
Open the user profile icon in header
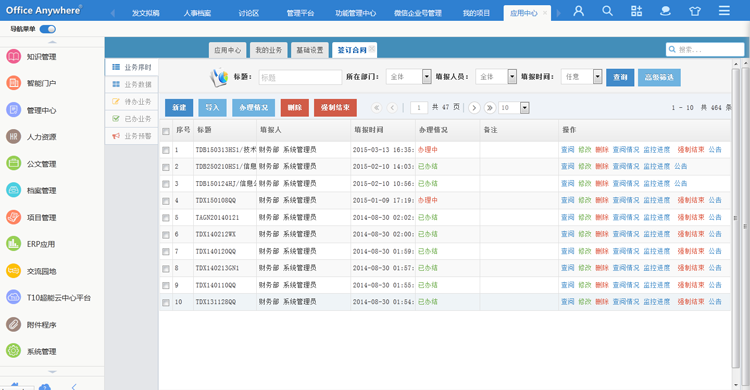coord(579,11)
